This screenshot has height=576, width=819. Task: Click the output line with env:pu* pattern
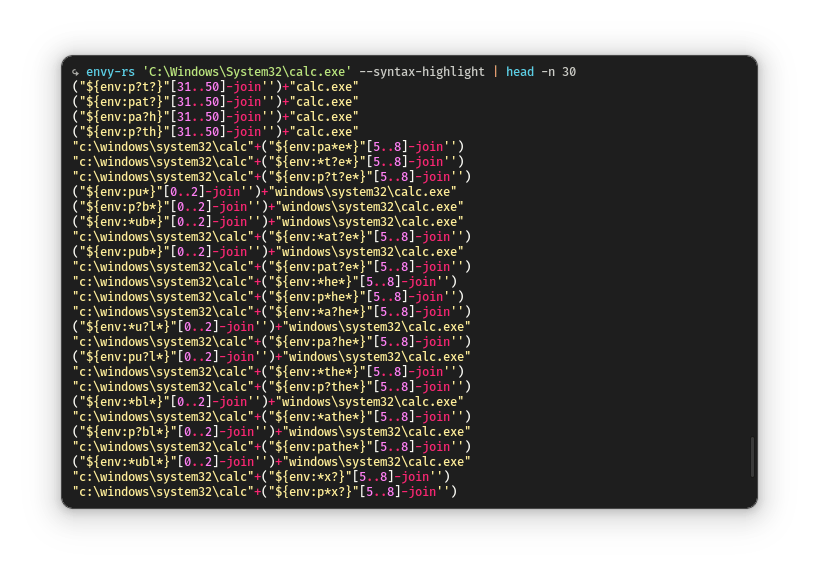coord(264,192)
